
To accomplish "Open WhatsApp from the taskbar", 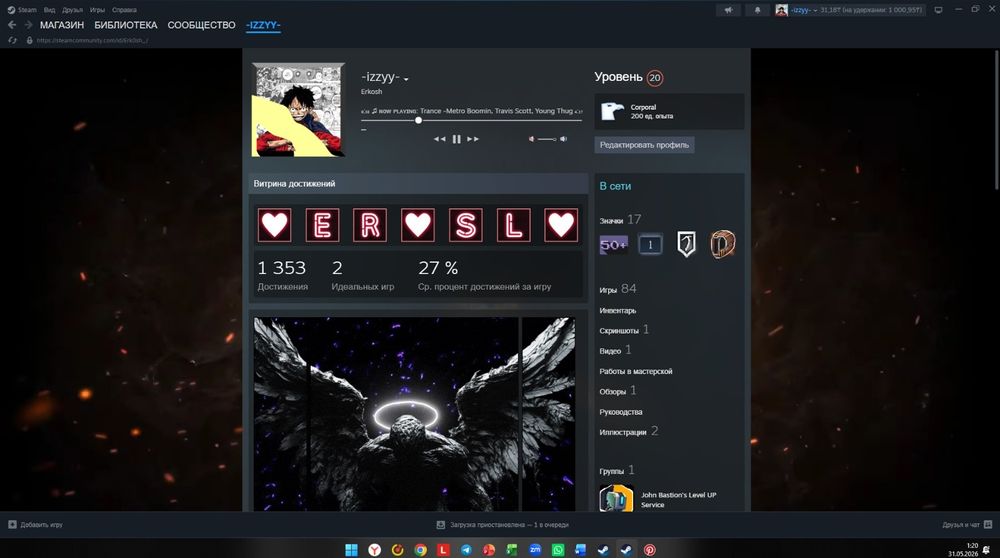I will 558,550.
